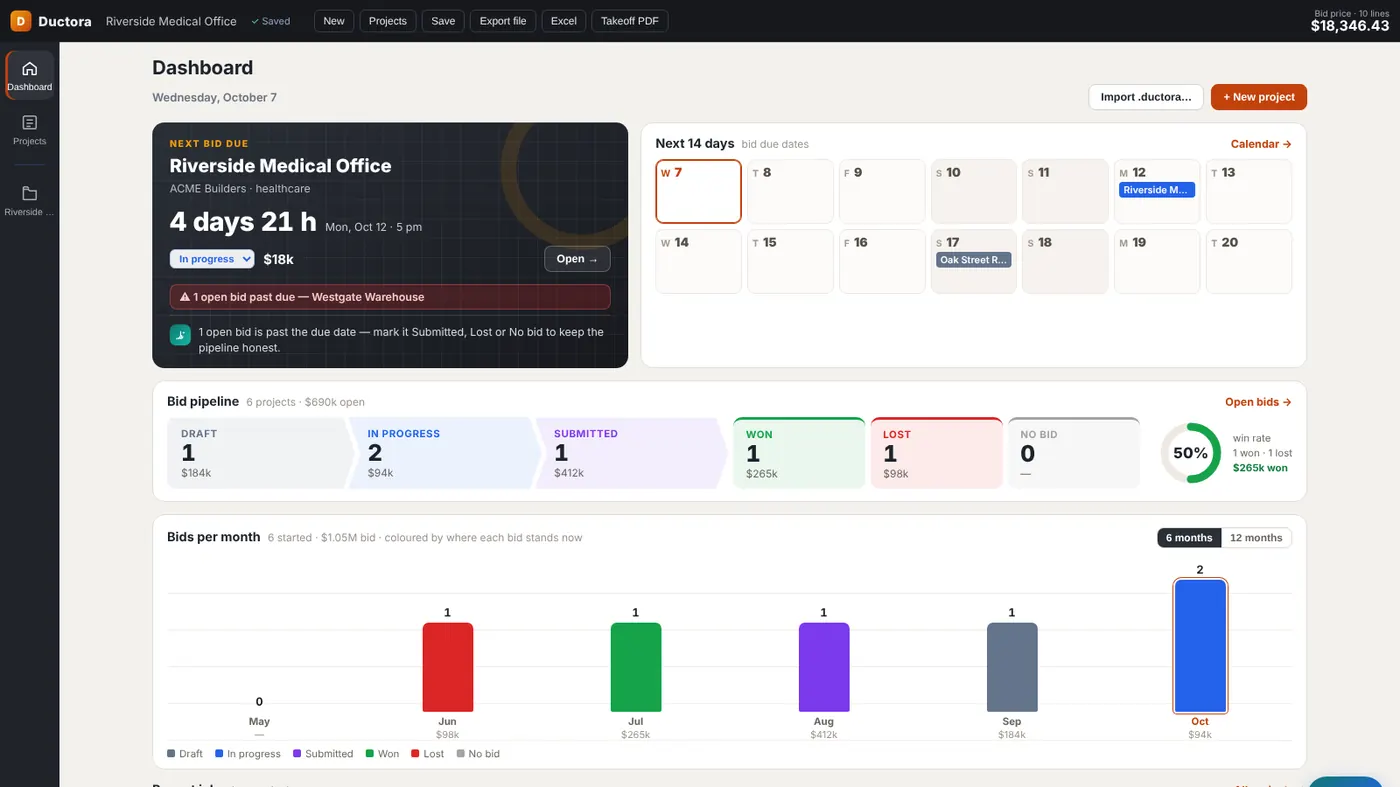The width and height of the screenshot is (1400, 787).
Task: Click the Bids per month heading
Action: (x=214, y=537)
